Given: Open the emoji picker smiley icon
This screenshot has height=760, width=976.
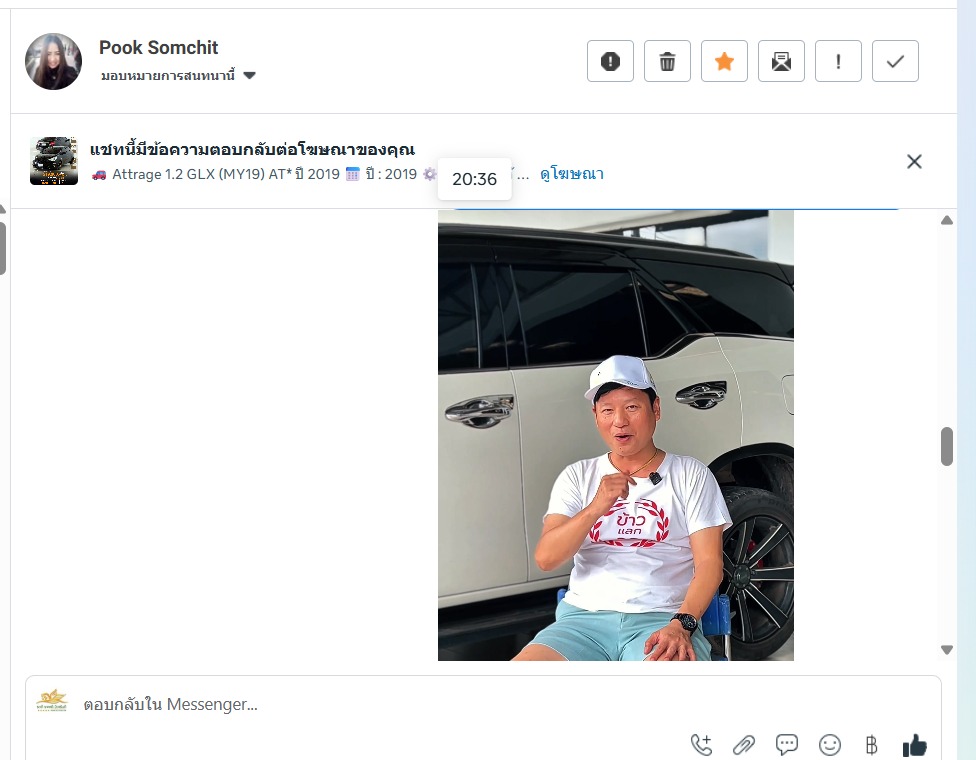Looking at the screenshot, I should 830,744.
